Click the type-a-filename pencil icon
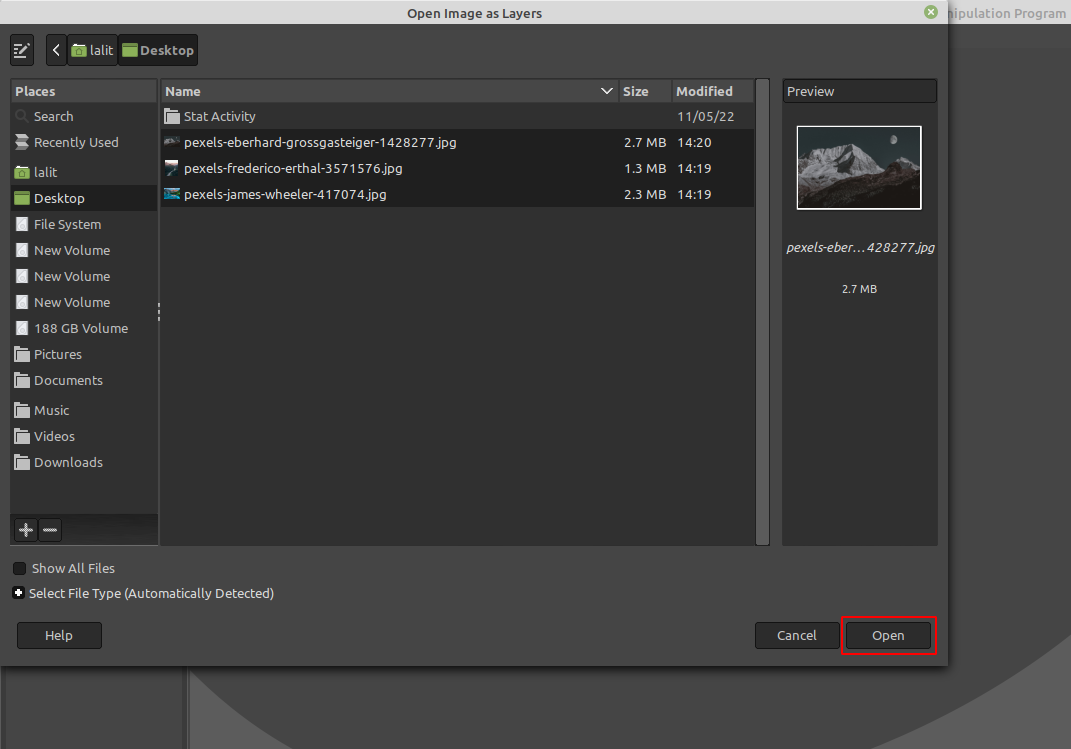 (x=21, y=50)
